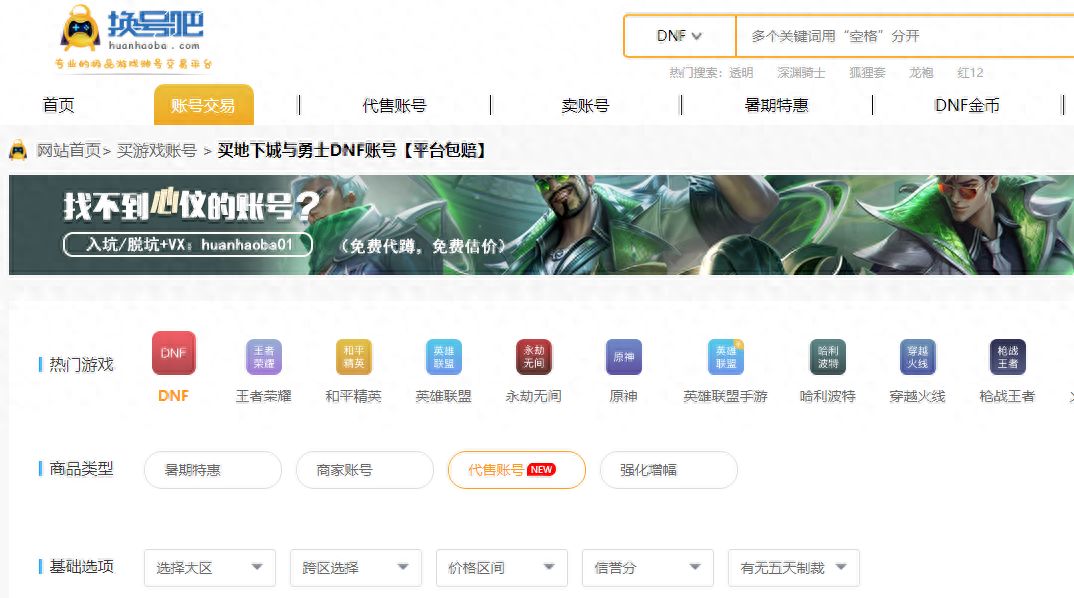Open the 选择大区 dropdown
Viewport: 1074px width, 598px height.
tap(209, 567)
